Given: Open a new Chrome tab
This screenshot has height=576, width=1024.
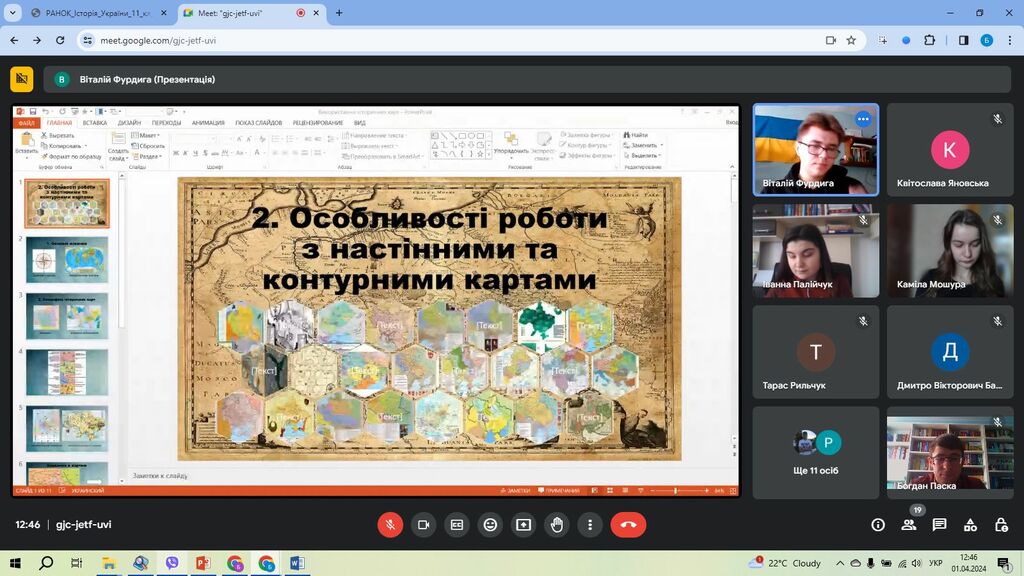Looking at the screenshot, I should [339, 13].
